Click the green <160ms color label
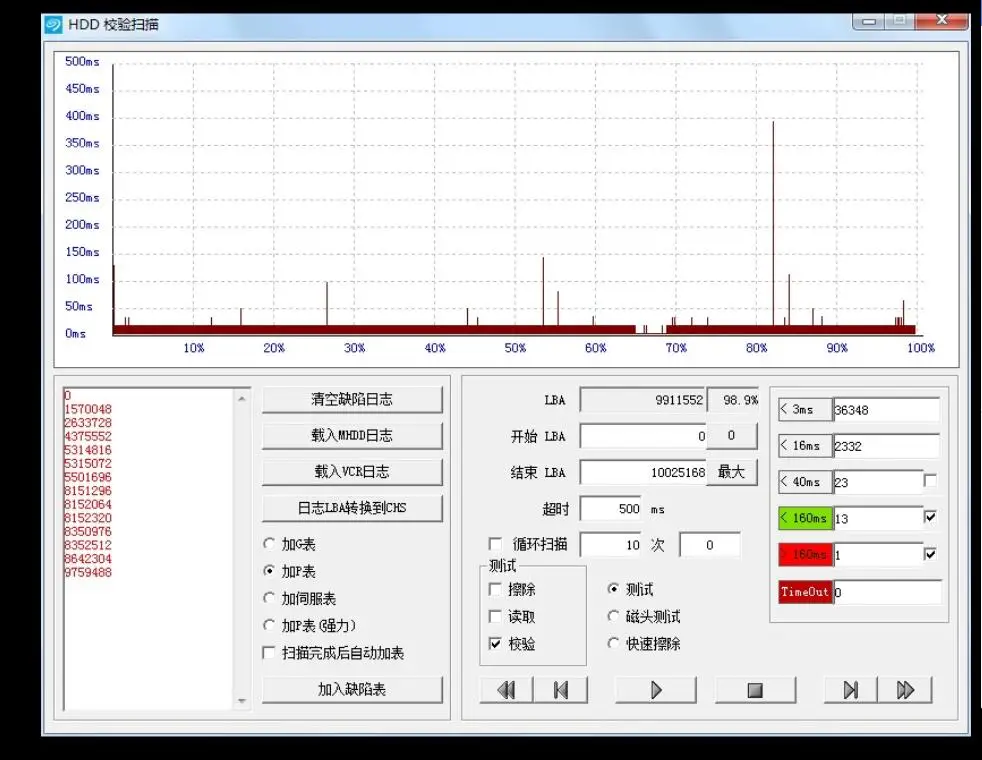The height and width of the screenshot is (760, 982). 805,518
